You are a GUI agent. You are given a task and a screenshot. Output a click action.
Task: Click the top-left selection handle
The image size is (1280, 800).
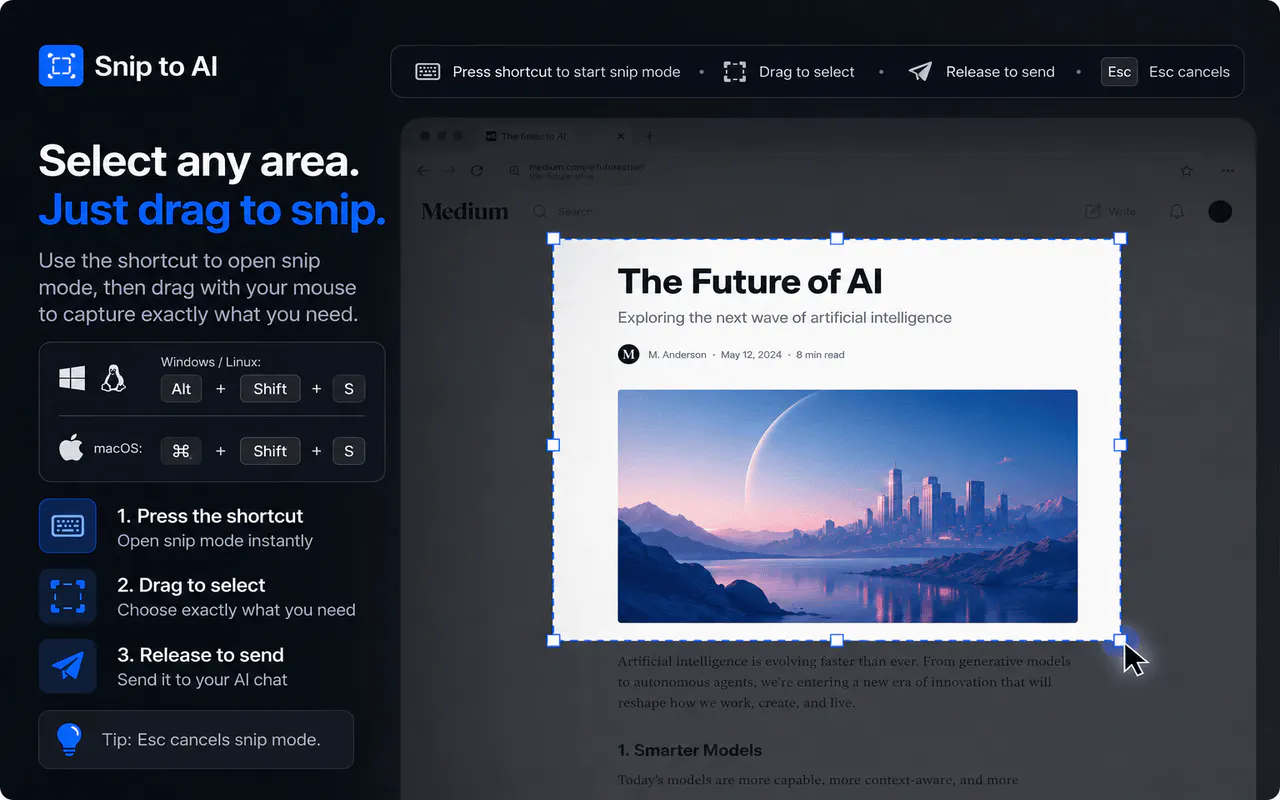tap(553, 239)
